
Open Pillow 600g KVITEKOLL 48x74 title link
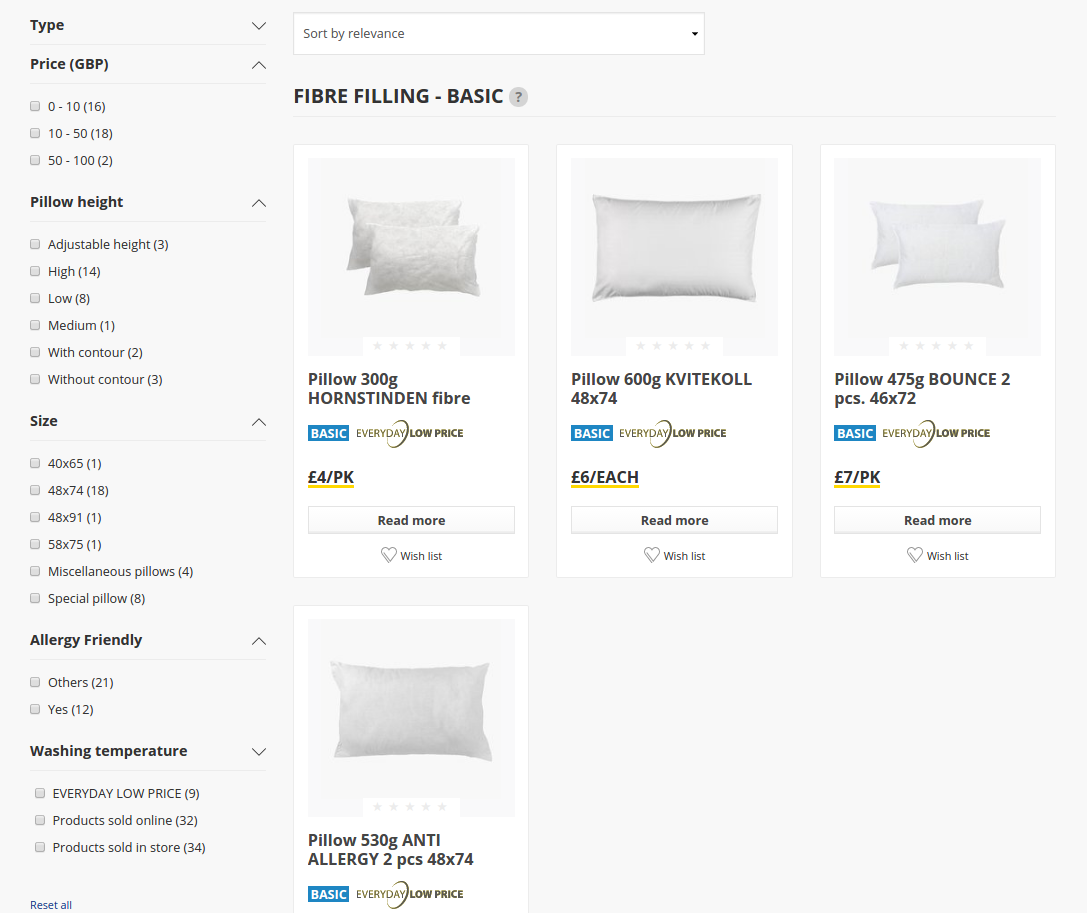661,389
